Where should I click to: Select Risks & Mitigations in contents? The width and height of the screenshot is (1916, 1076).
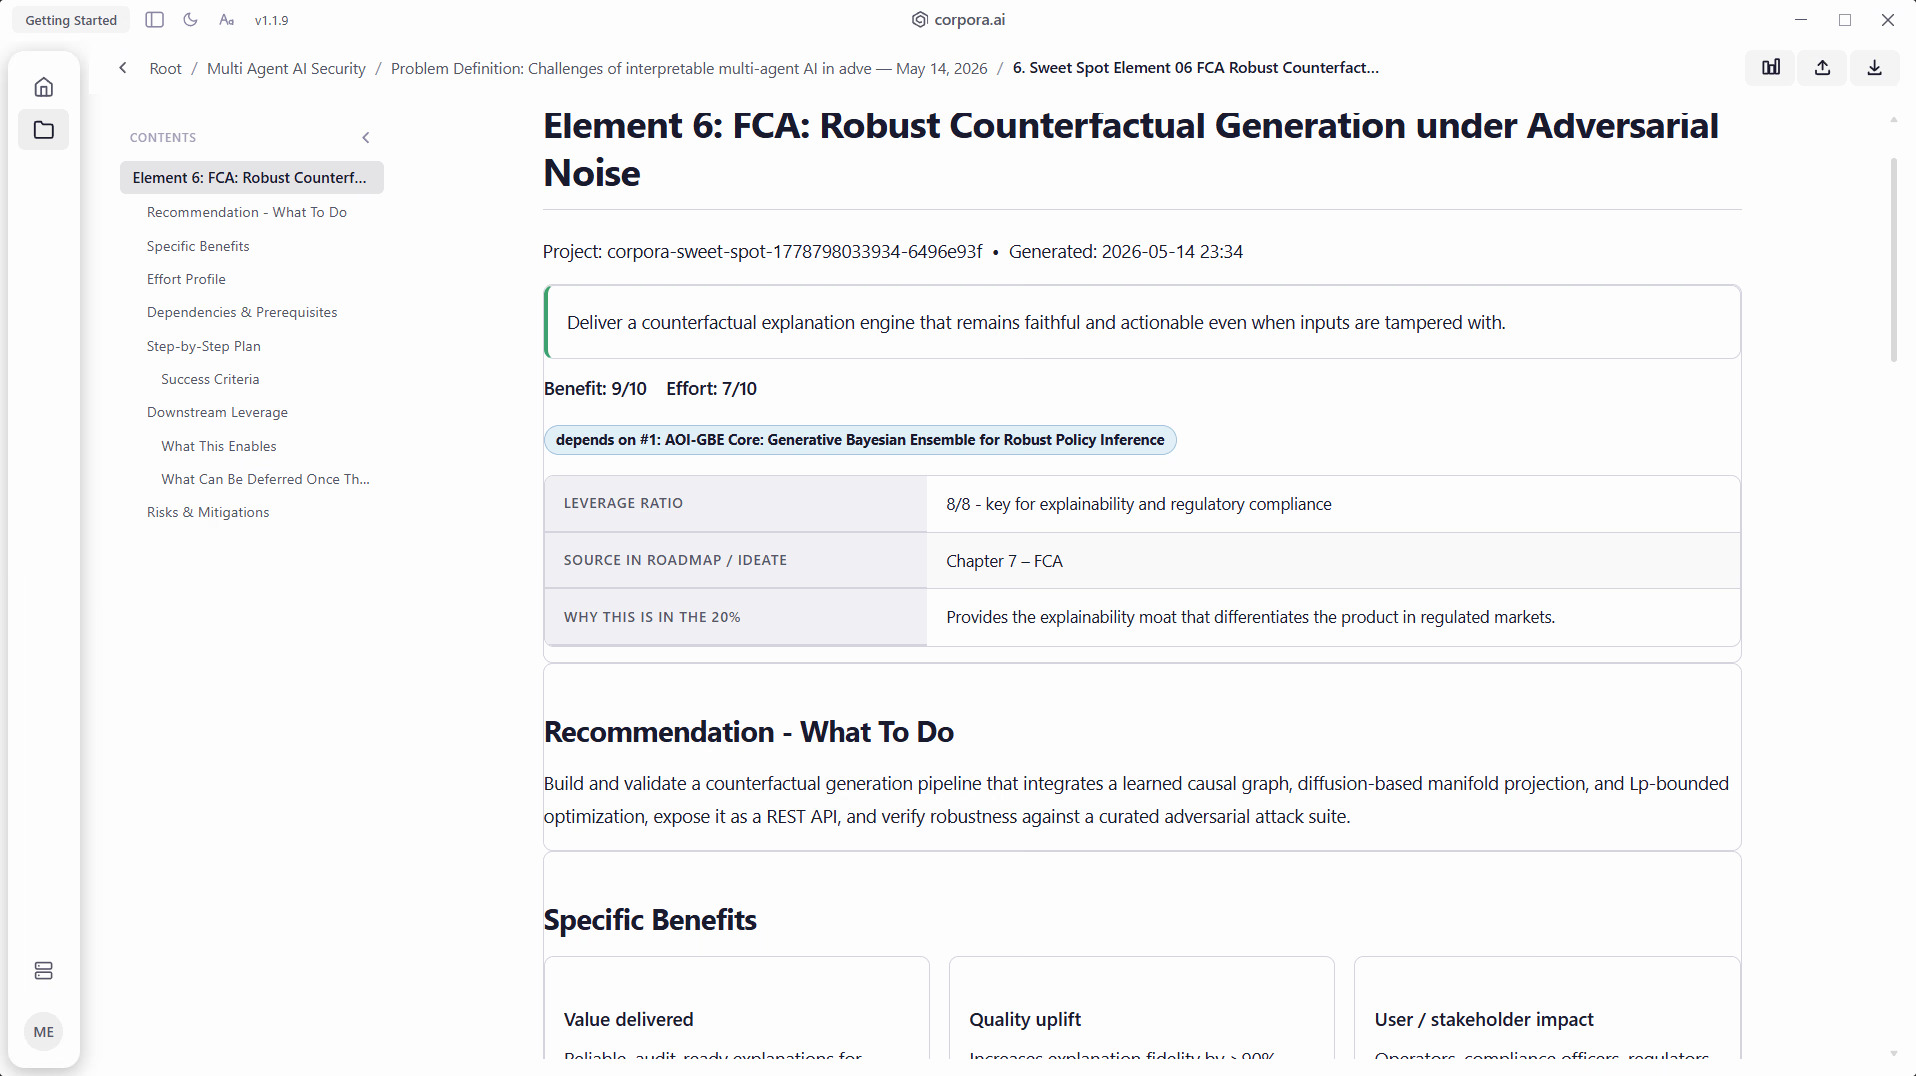click(x=208, y=512)
